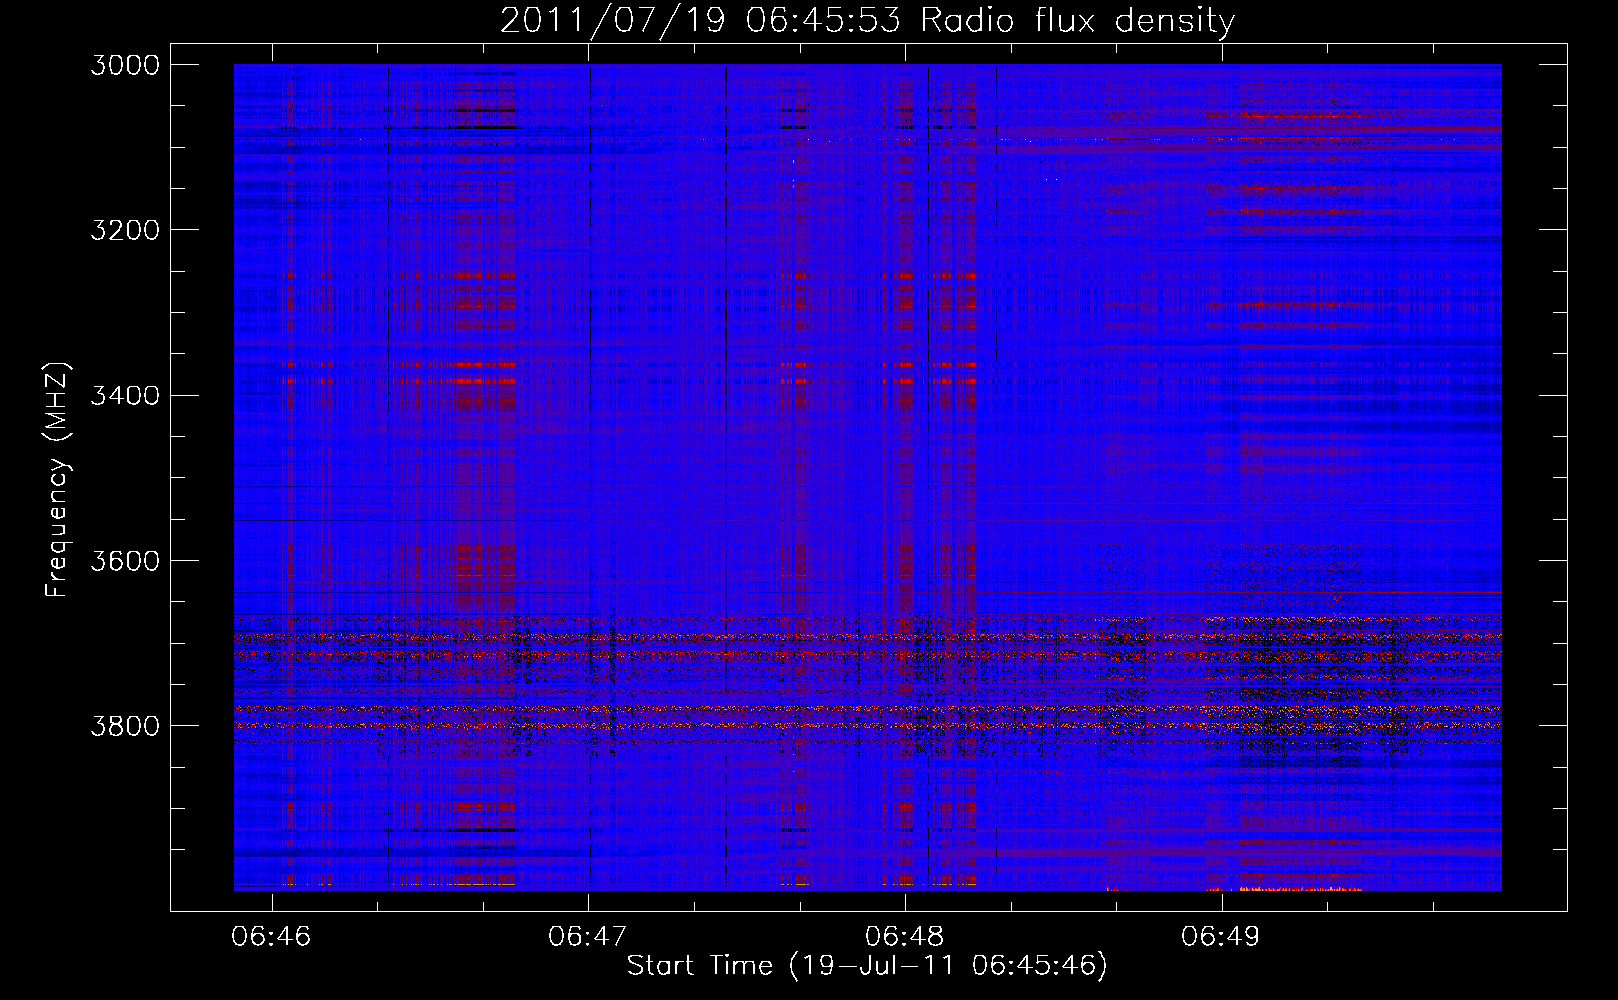
Task: Click the 'Frequency (MHZ)' axis title
Action: coord(58,479)
